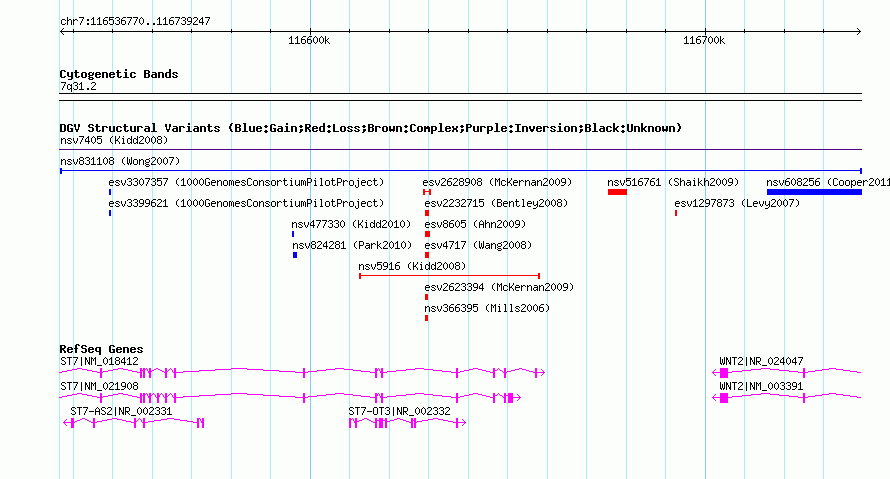The image size is (890, 479).
Task: Click the nsv477330 (Kidd2010) label
Action: 351,224
